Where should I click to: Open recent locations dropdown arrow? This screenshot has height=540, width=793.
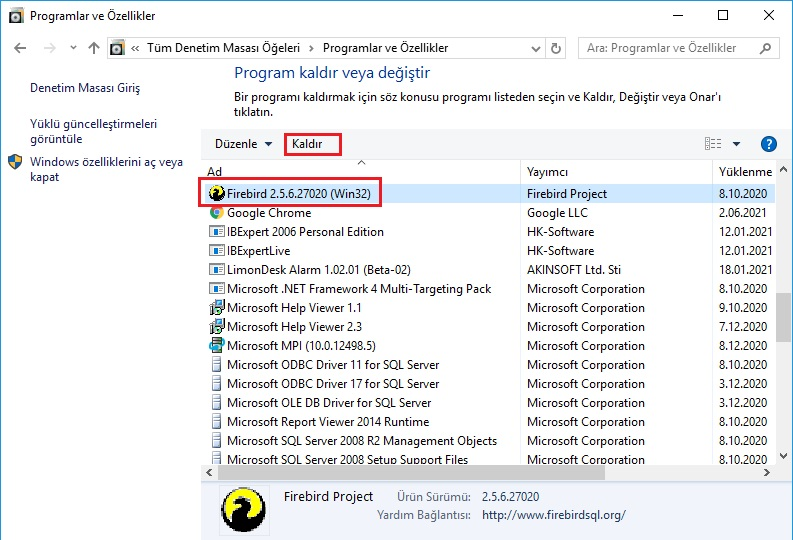[x=73, y=48]
